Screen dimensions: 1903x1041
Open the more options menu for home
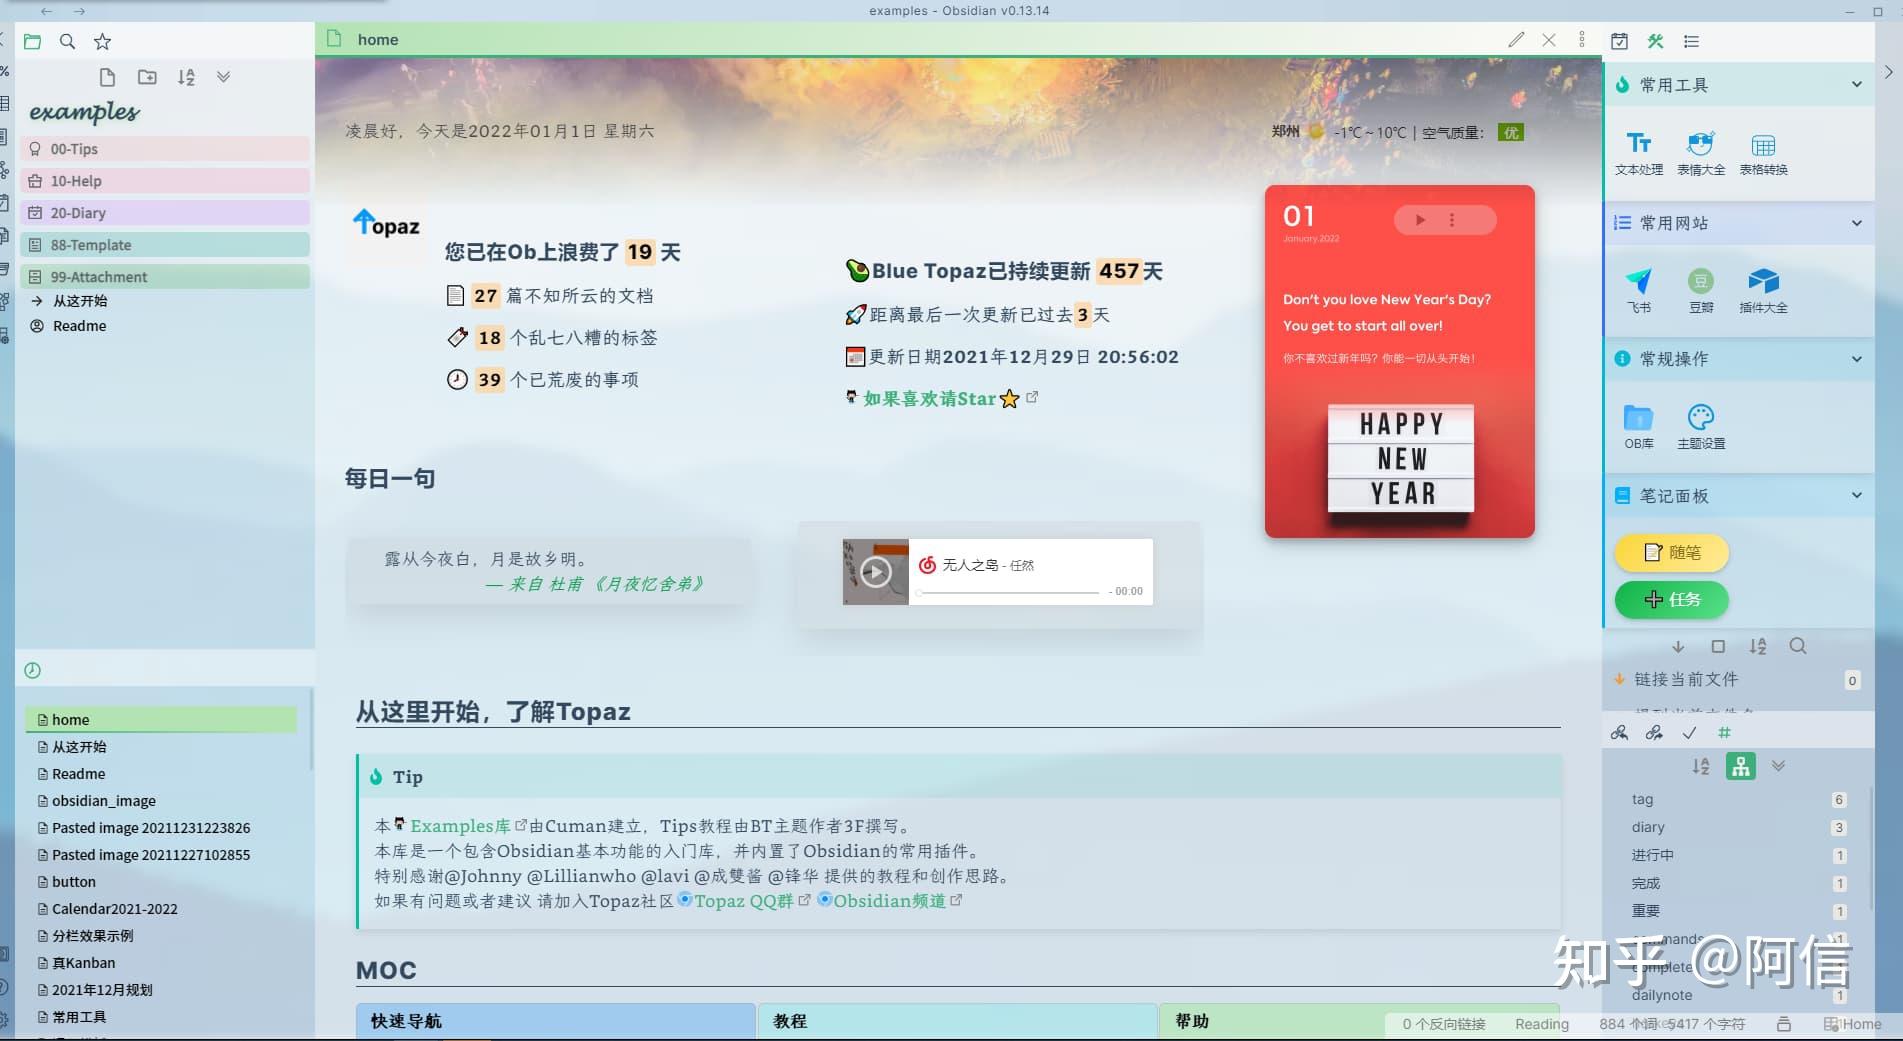click(1582, 39)
